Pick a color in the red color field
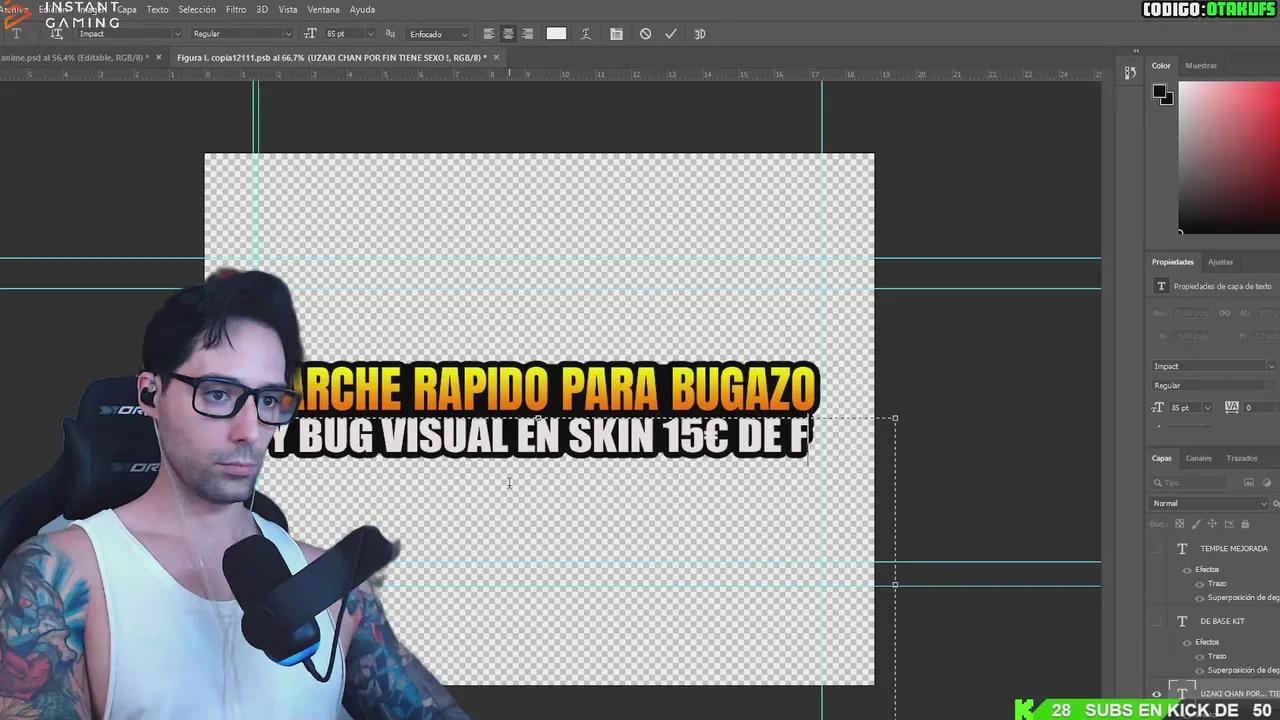The image size is (1280, 720). (1229, 157)
